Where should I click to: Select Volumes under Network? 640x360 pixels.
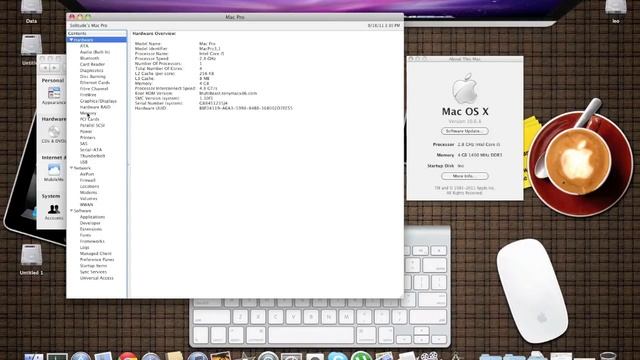[89, 198]
